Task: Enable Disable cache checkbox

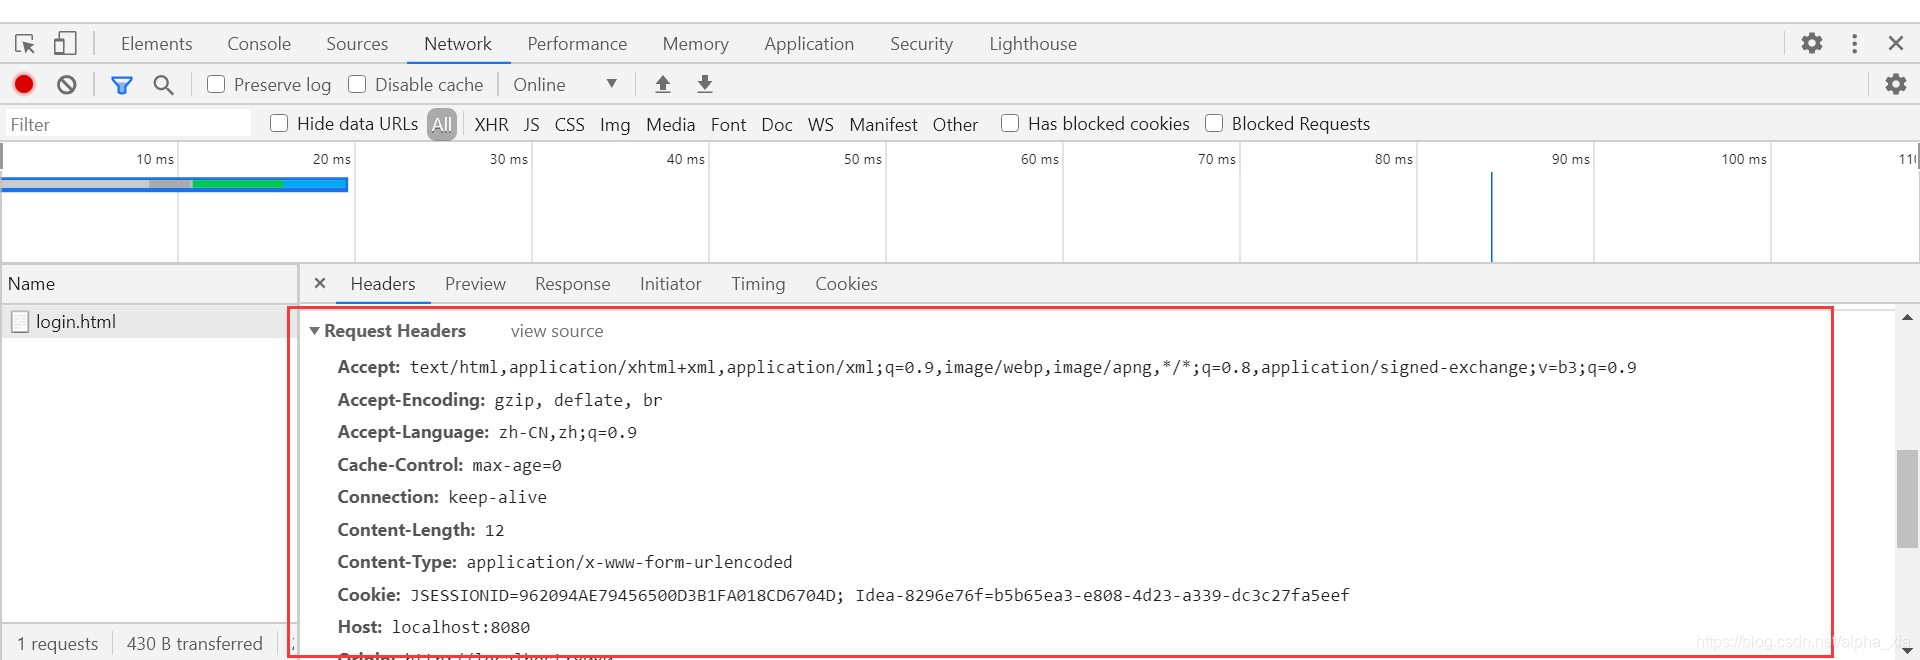Action: tap(357, 84)
